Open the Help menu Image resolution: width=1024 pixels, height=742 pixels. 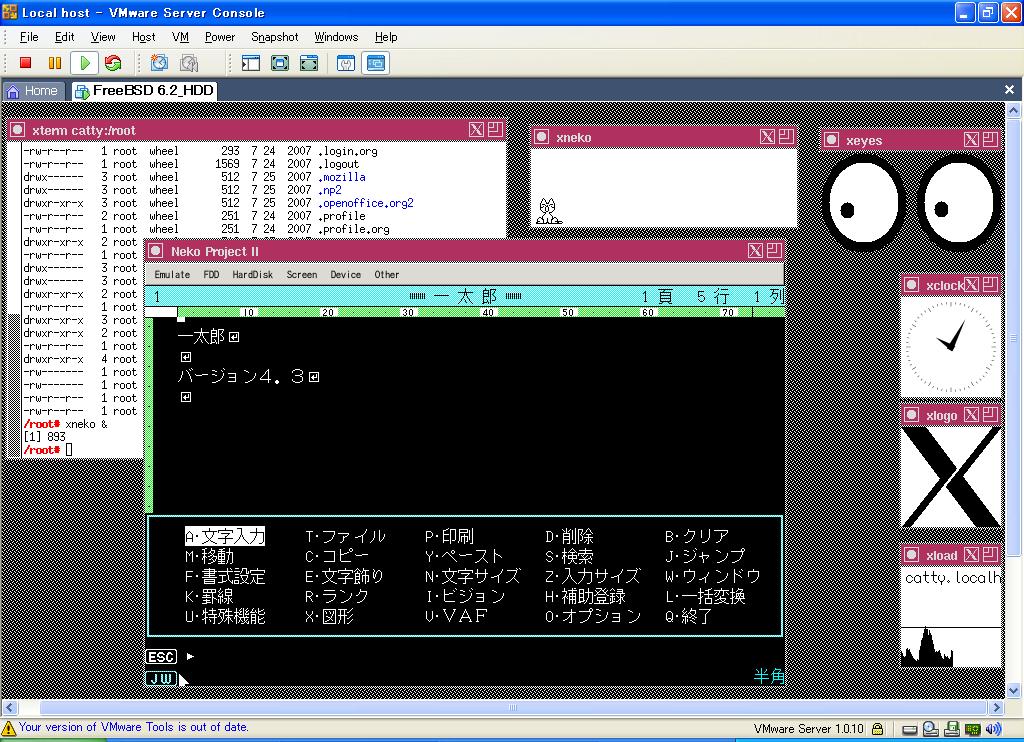(x=386, y=37)
